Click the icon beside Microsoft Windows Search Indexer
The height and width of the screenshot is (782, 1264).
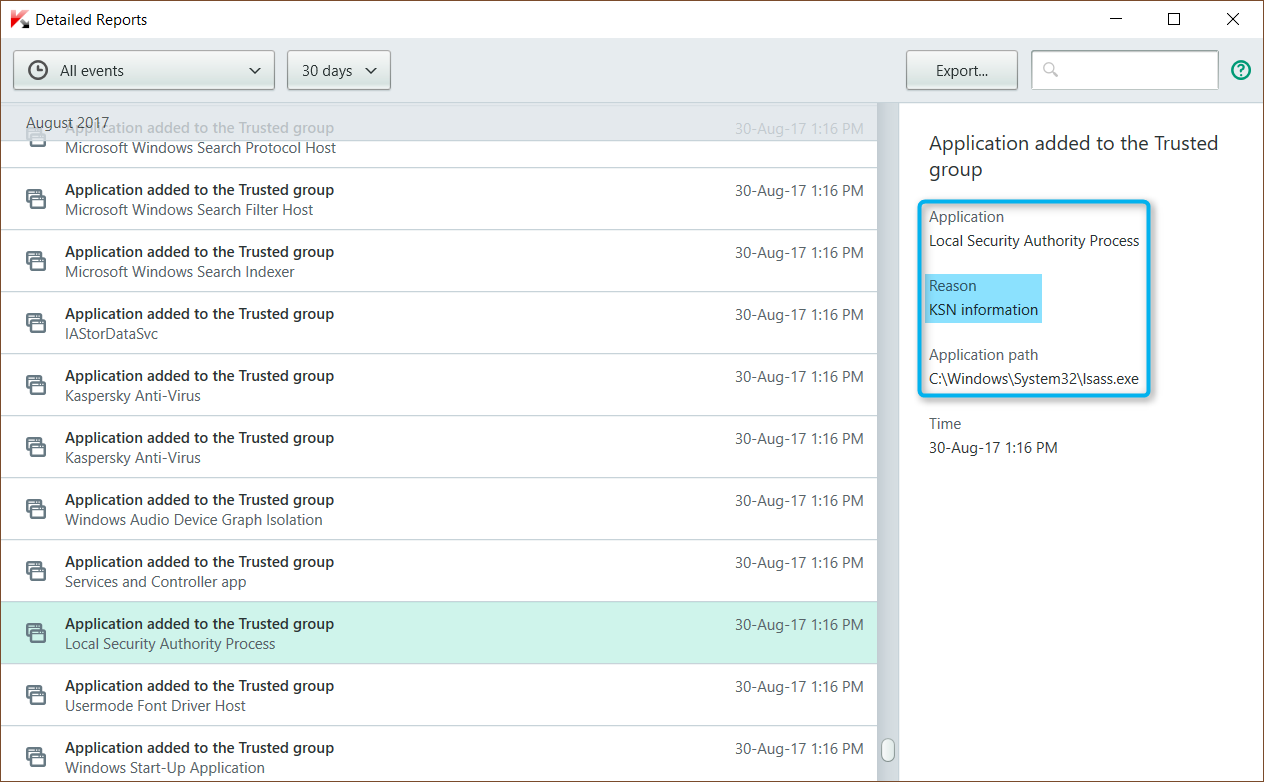pos(36,262)
